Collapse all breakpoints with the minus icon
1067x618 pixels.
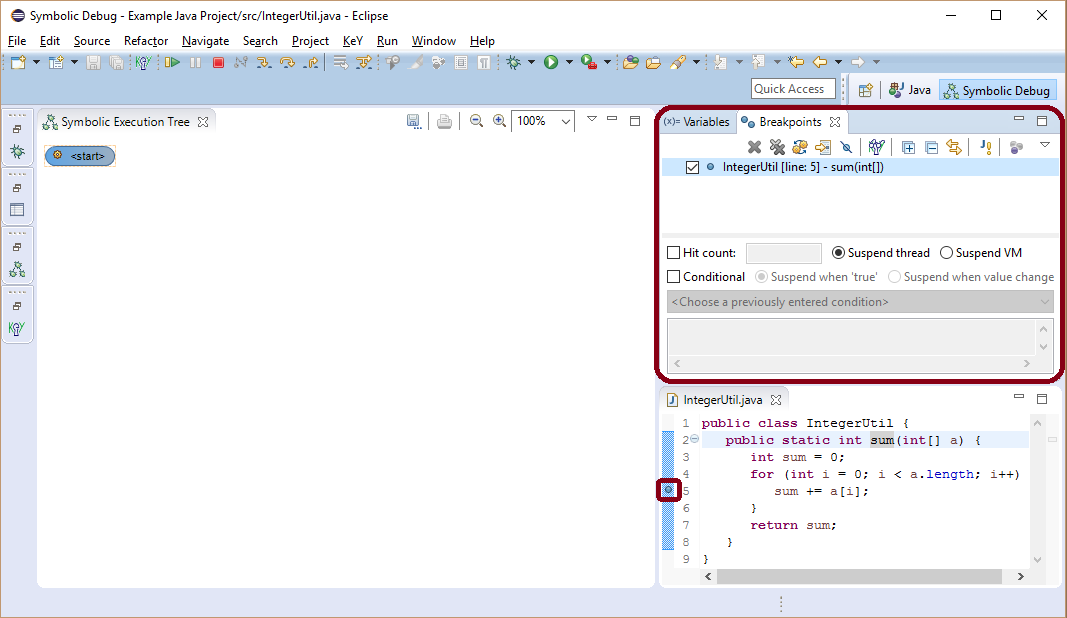click(x=932, y=147)
